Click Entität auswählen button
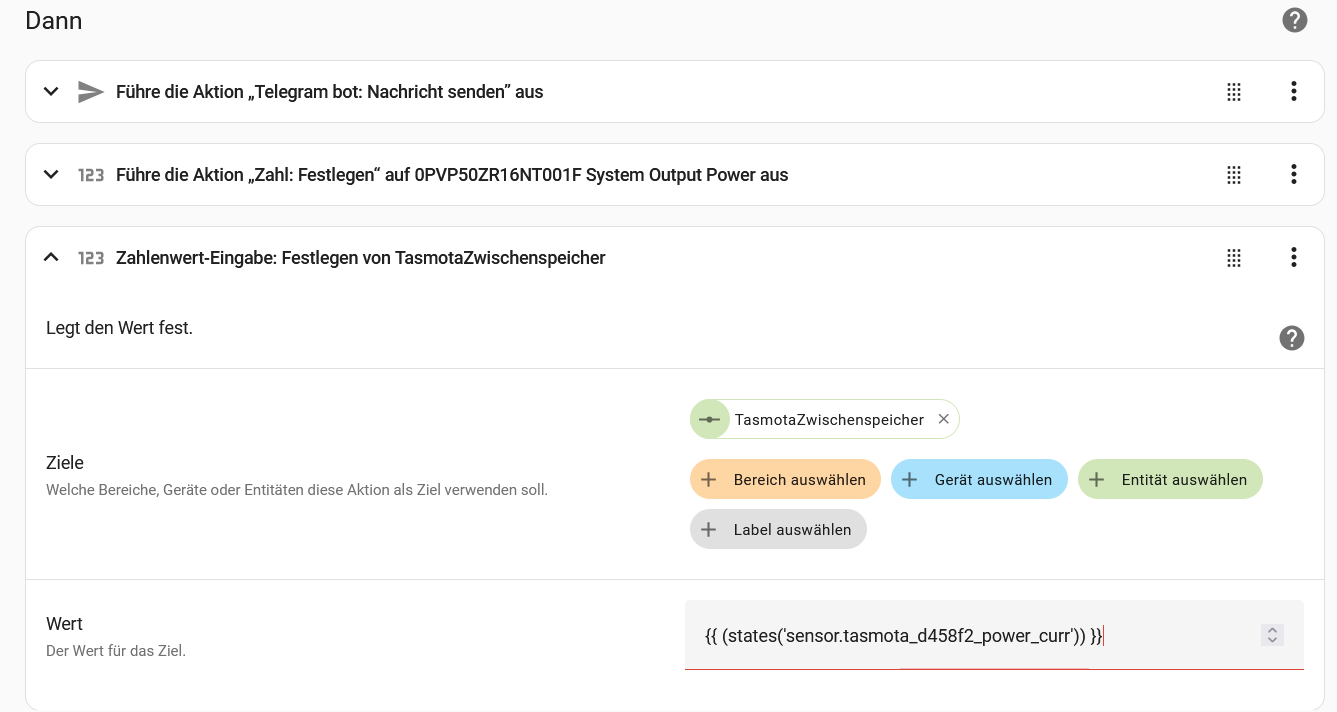 tap(1169, 480)
